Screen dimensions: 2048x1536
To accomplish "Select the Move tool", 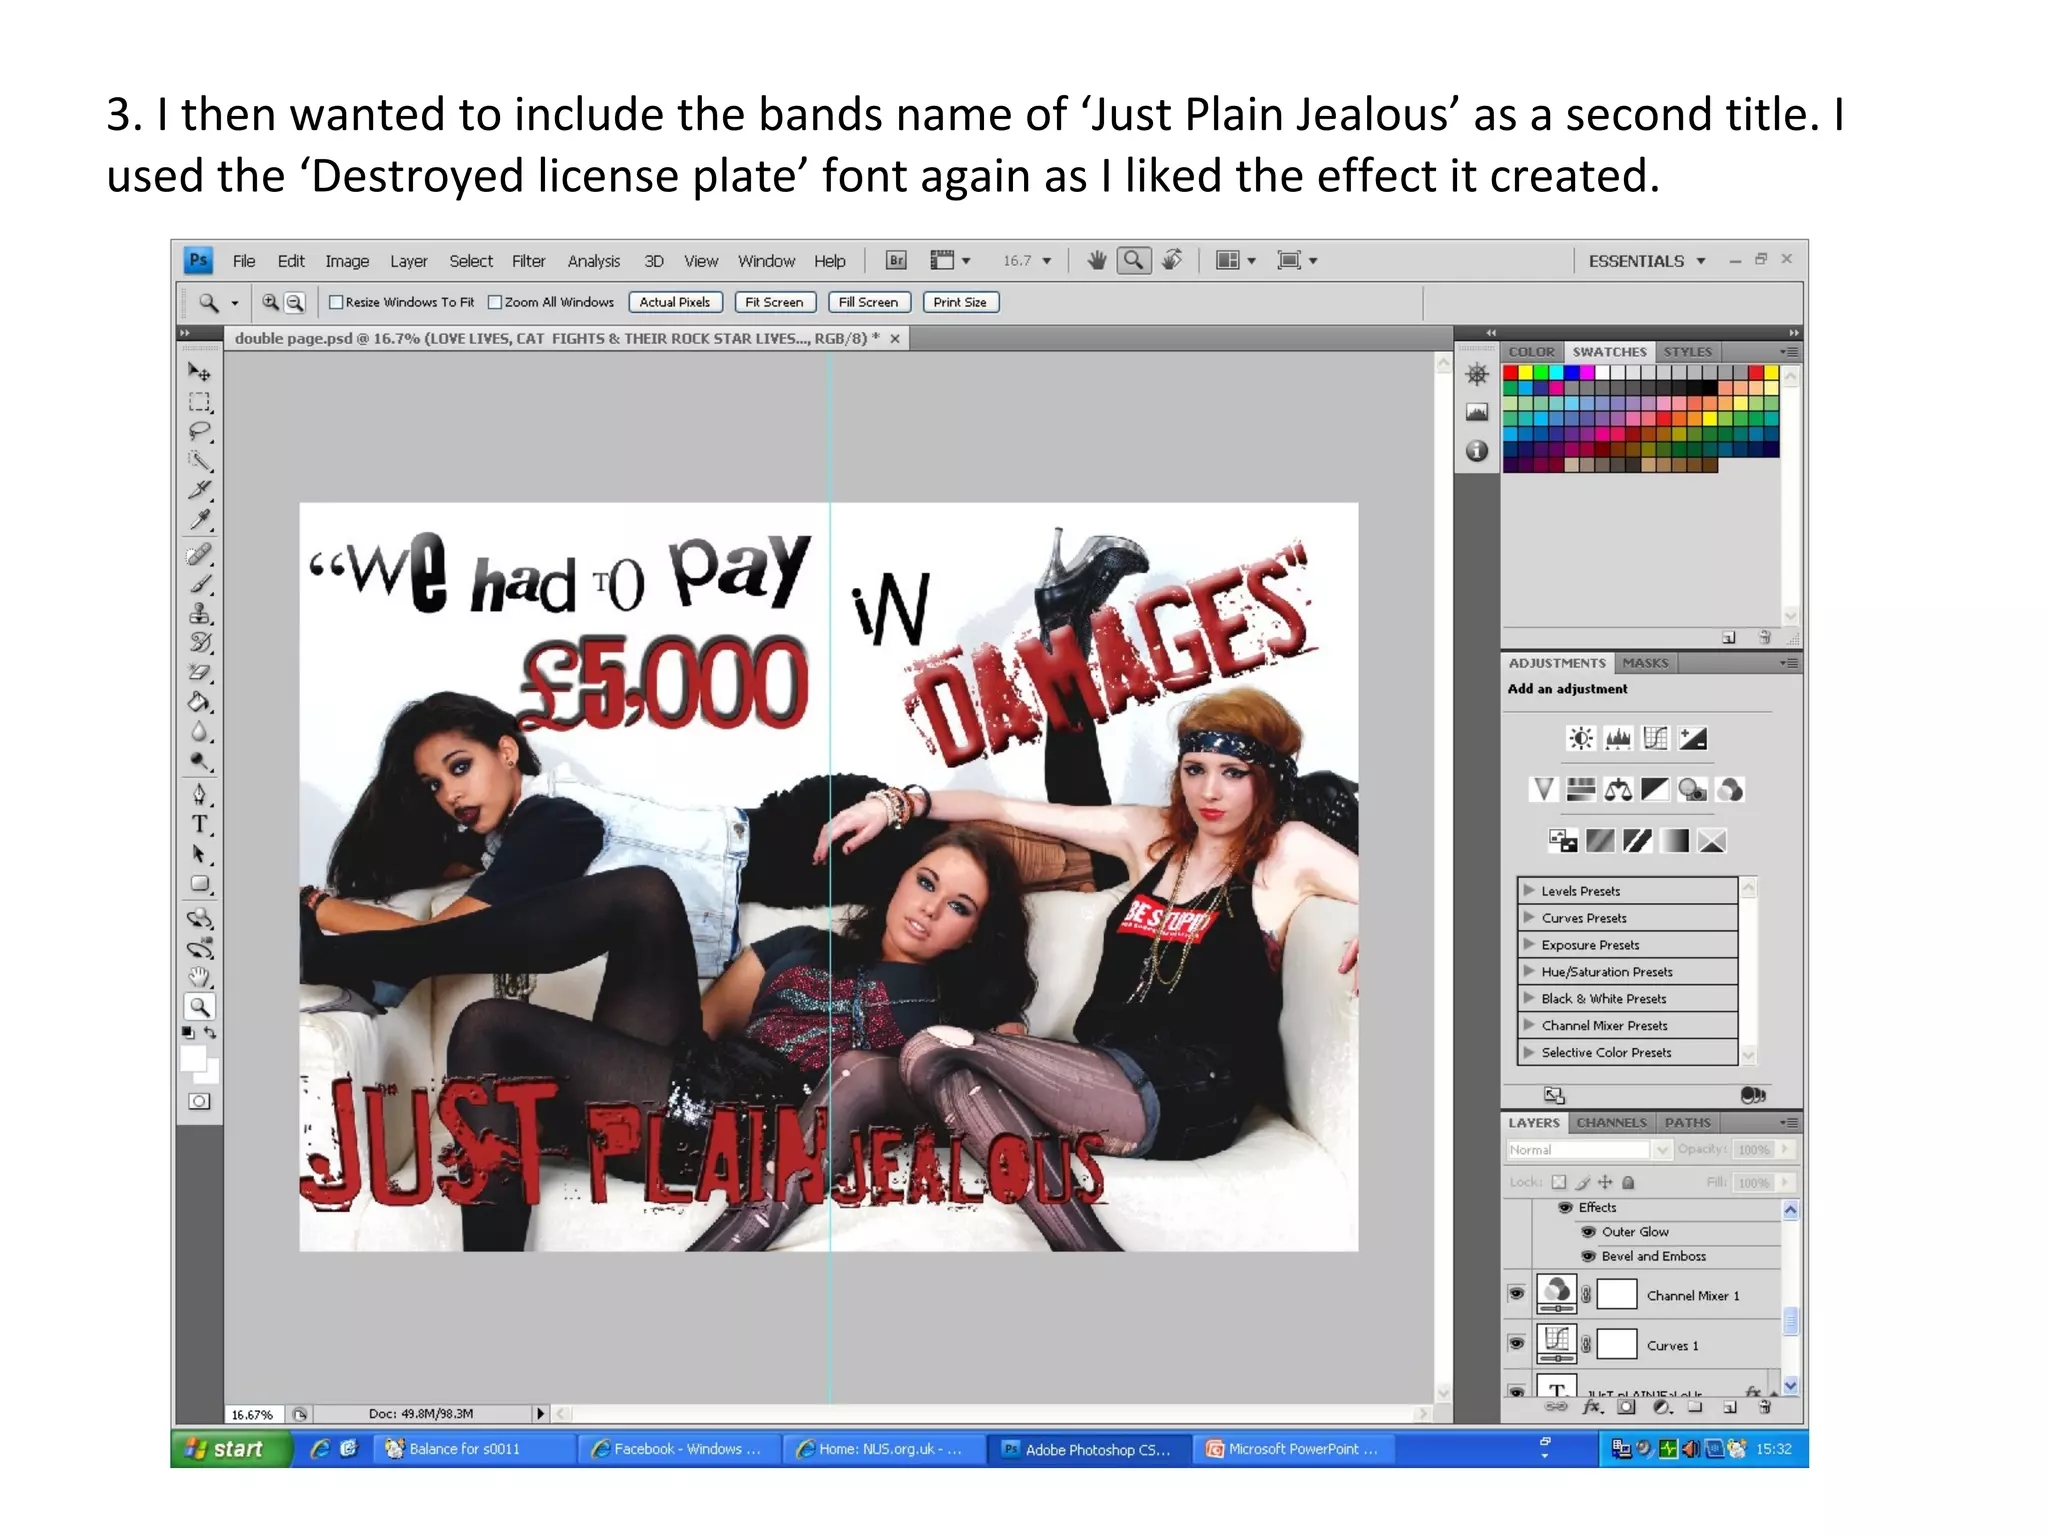I will click(x=199, y=372).
